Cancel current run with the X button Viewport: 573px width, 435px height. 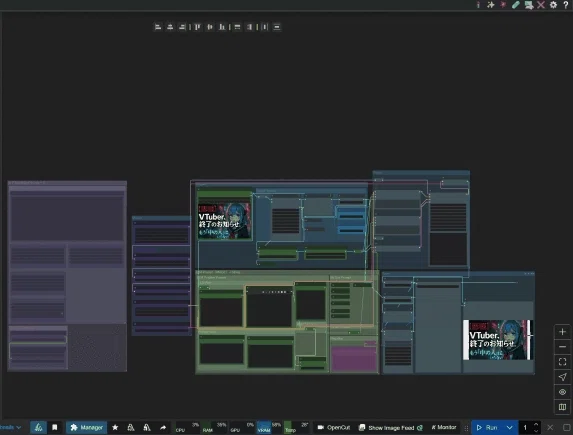click(x=550, y=427)
